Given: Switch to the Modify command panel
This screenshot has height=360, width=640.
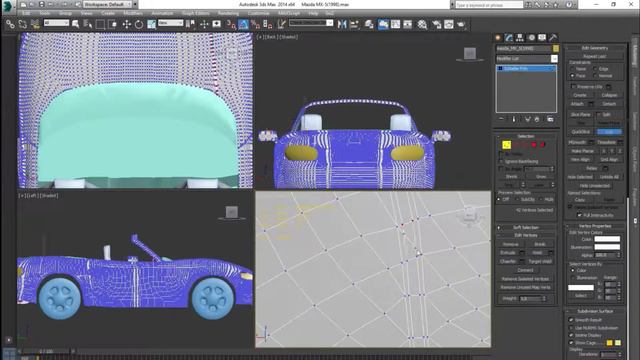Looking at the screenshot, I should 509,38.
